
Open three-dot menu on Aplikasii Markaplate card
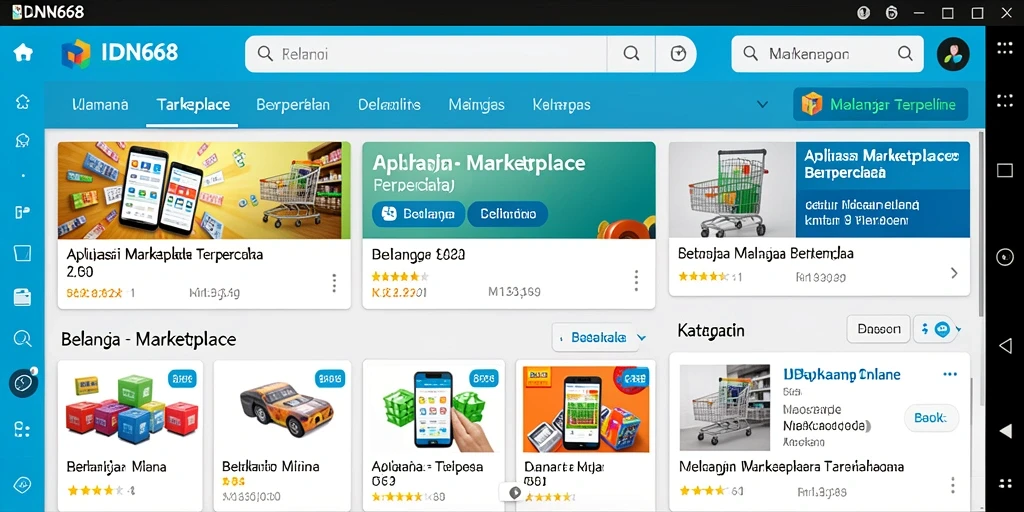(334, 283)
